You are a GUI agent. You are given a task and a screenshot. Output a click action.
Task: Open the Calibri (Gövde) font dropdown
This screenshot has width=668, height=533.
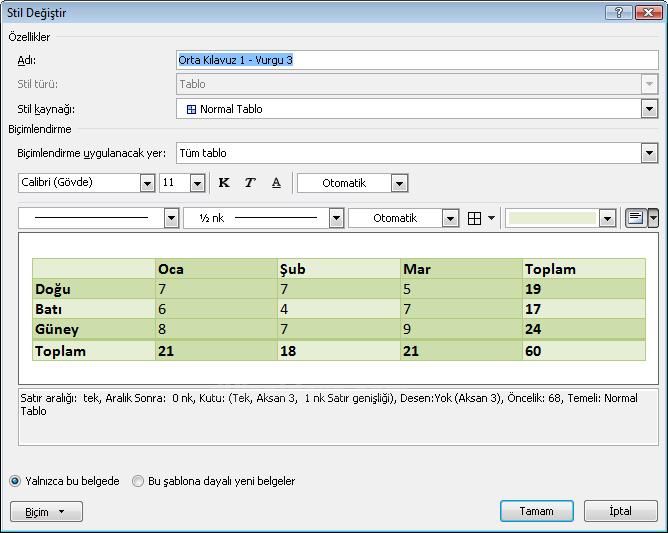click(147, 183)
